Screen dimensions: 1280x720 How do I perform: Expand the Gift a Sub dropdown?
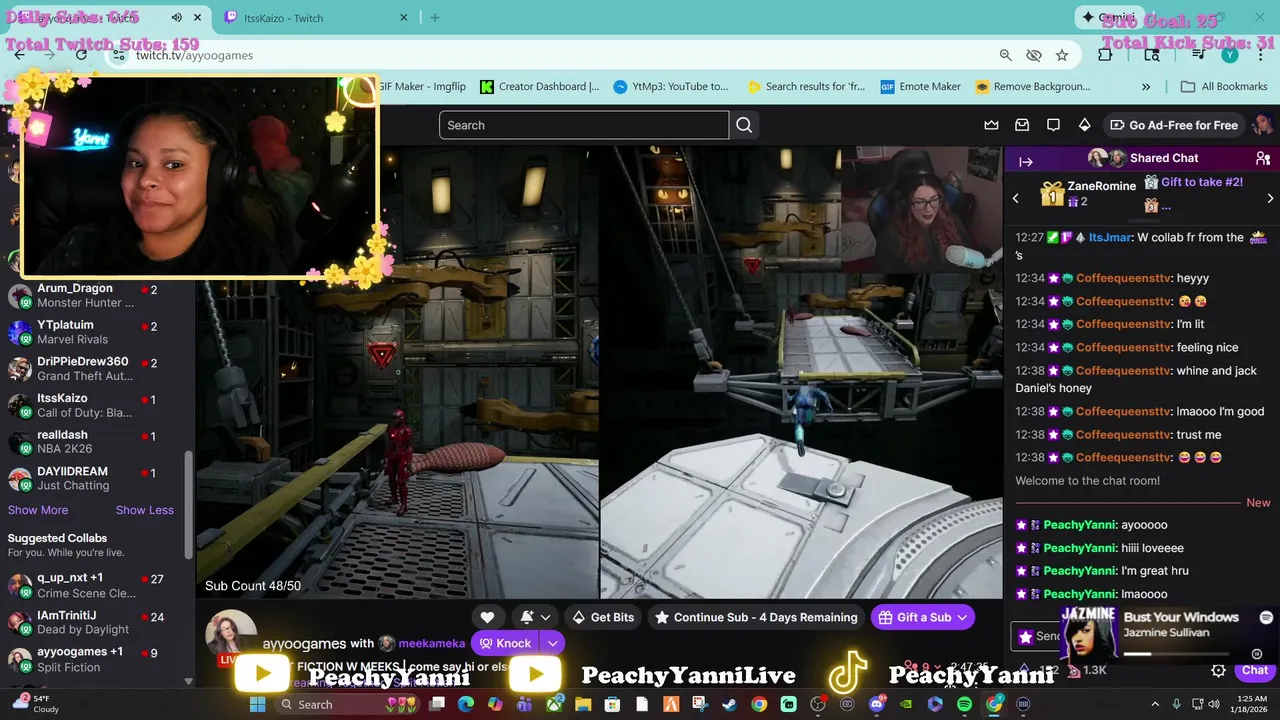point(962,617)
